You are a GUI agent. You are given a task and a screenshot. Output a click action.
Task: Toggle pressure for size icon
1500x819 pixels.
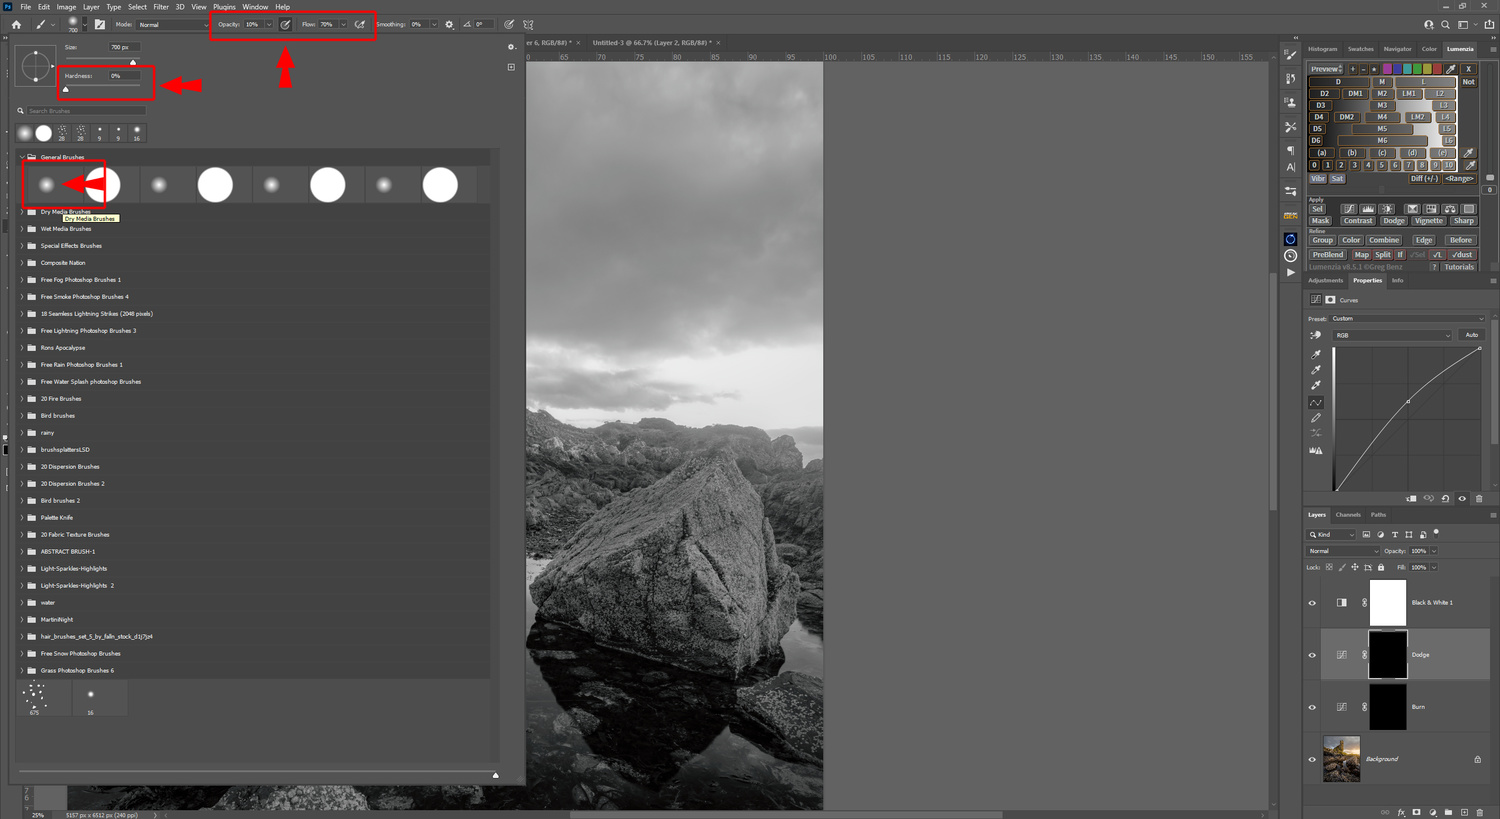pos(509,24)
